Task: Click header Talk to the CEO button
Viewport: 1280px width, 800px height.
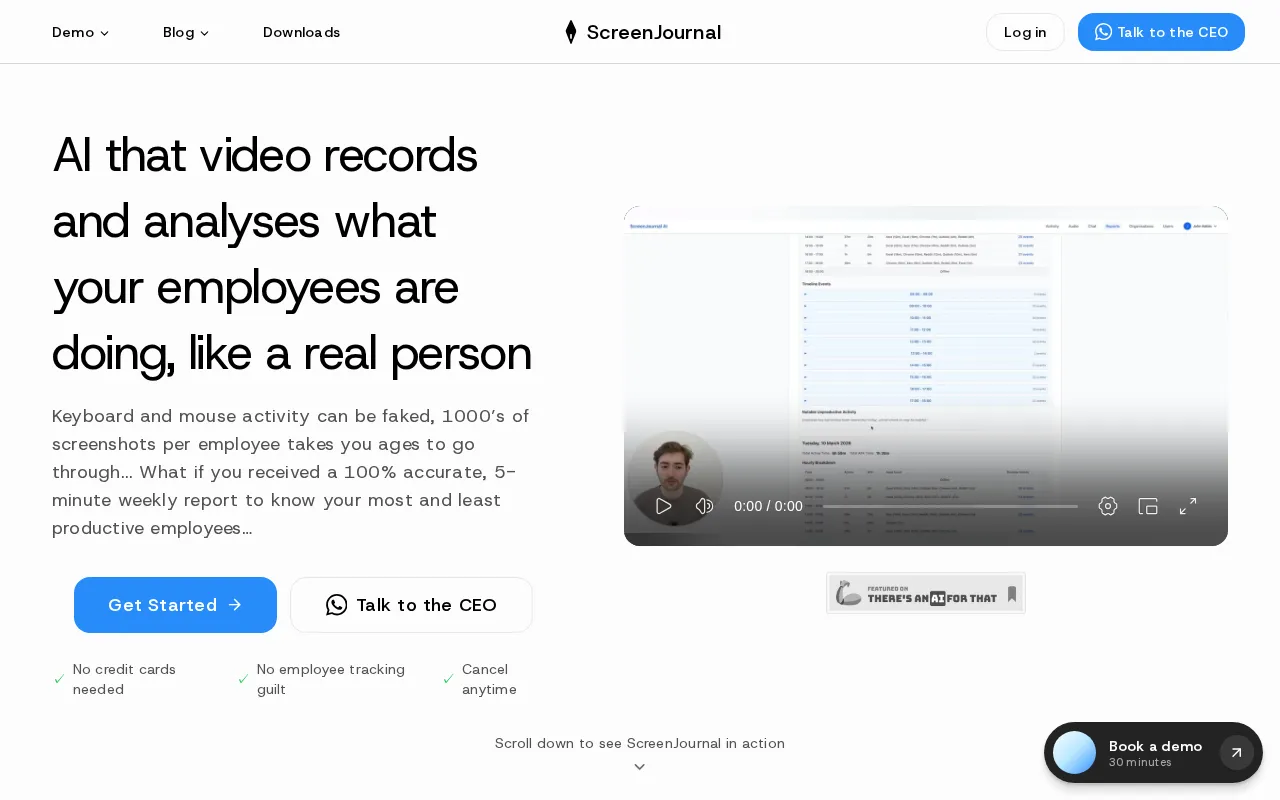Action: tap(1161, 32)
